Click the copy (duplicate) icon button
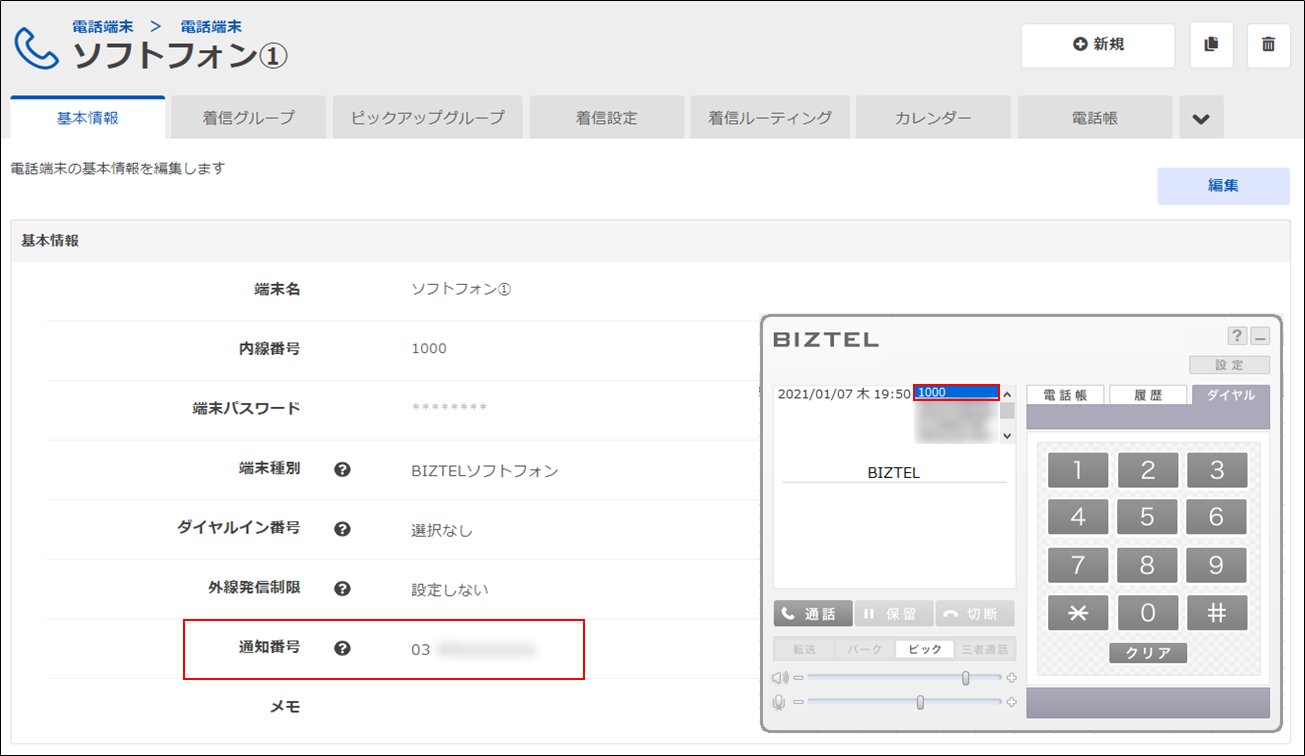1305x756 pixels. (1211, 45)
